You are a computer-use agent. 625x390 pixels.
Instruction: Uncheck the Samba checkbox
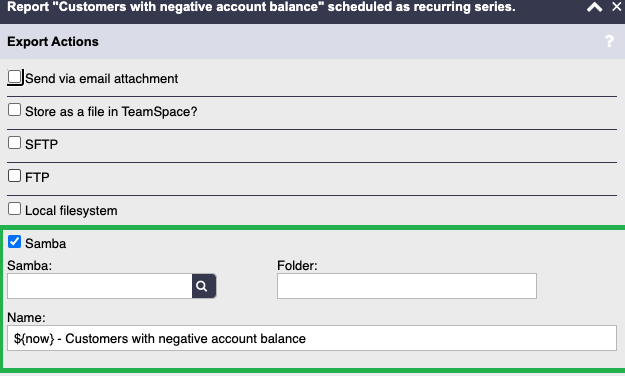(x=14, y=242)
